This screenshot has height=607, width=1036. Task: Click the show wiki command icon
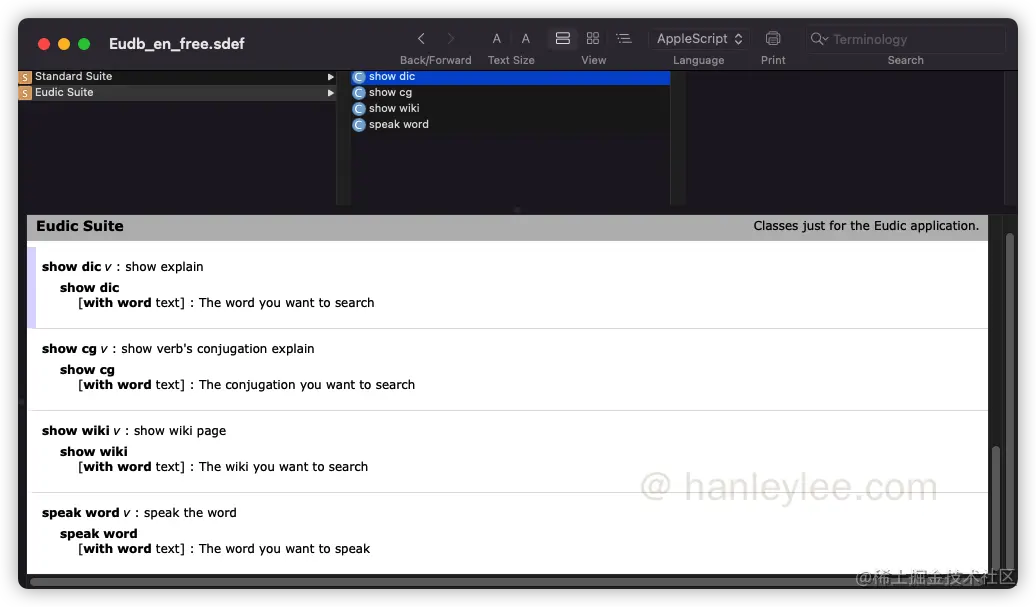359,109
